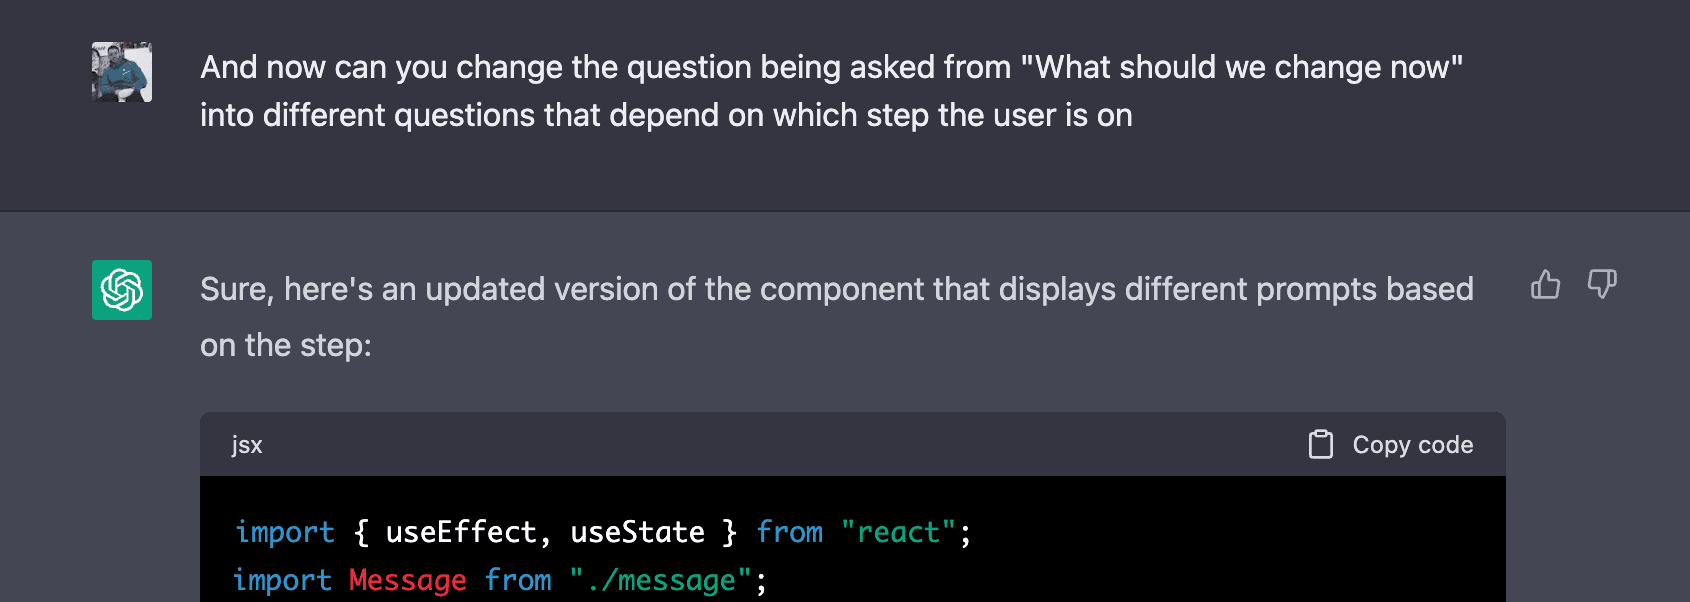
Task: Click the words "on the step:" in reply
Action: (x=286, y=345)
